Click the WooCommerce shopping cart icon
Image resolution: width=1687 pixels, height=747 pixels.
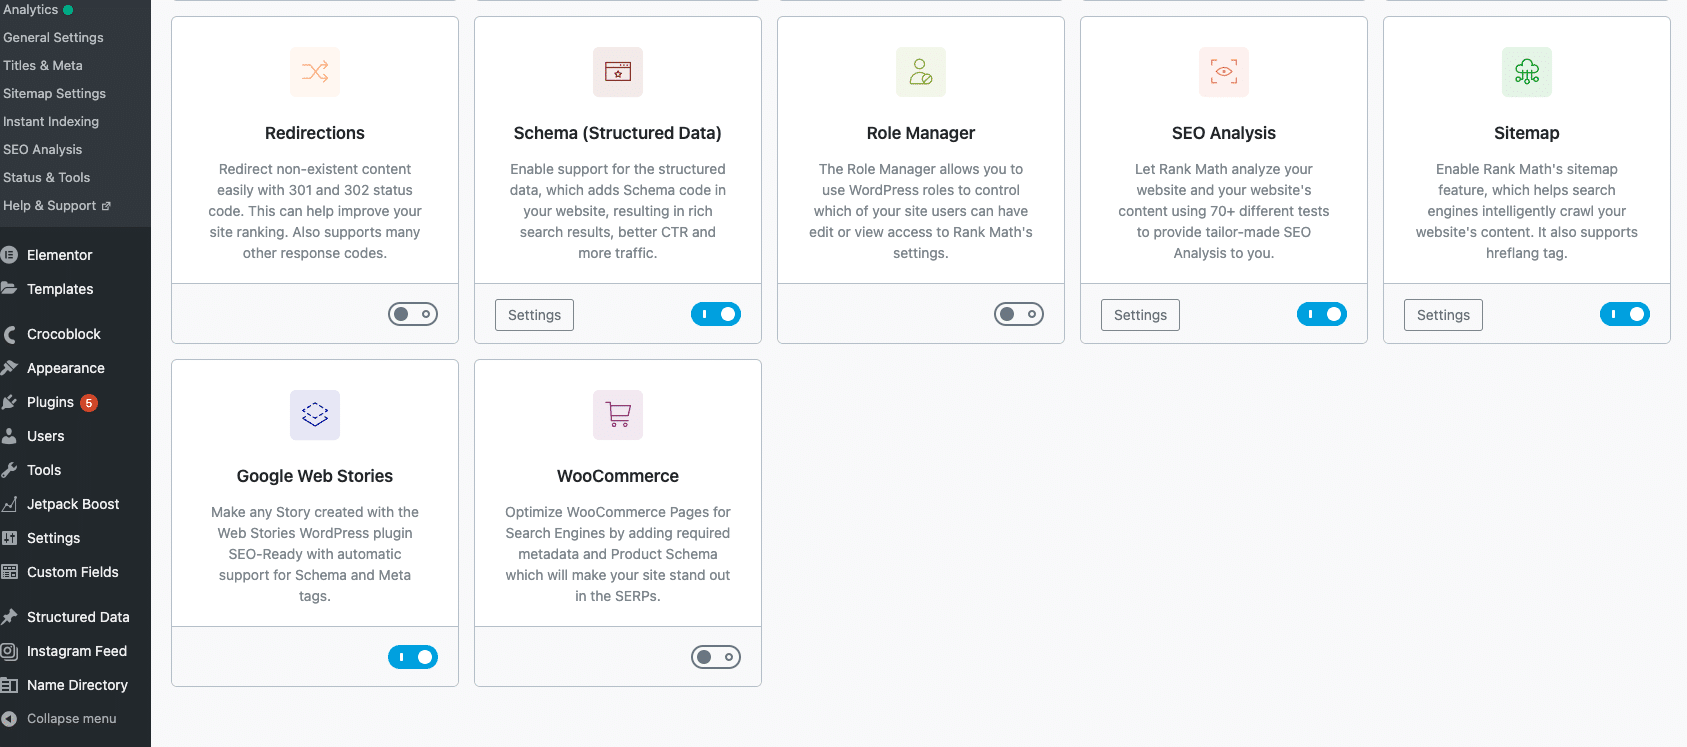617,414
